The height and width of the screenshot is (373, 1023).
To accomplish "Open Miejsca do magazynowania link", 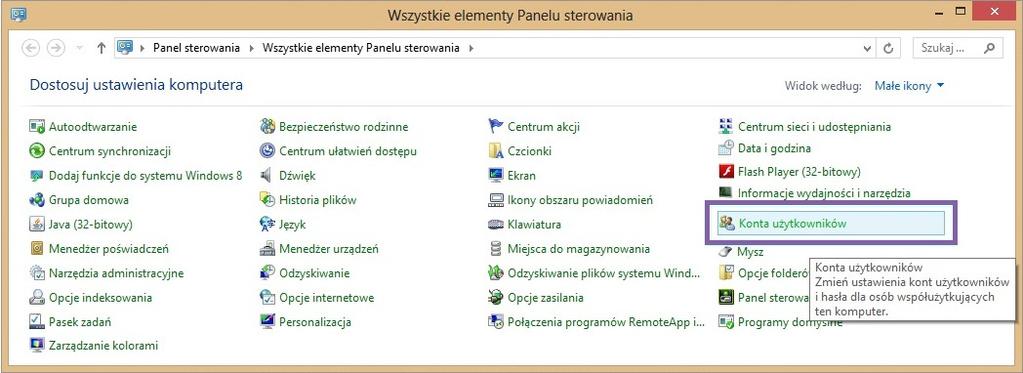I will [x=579, y=248].
